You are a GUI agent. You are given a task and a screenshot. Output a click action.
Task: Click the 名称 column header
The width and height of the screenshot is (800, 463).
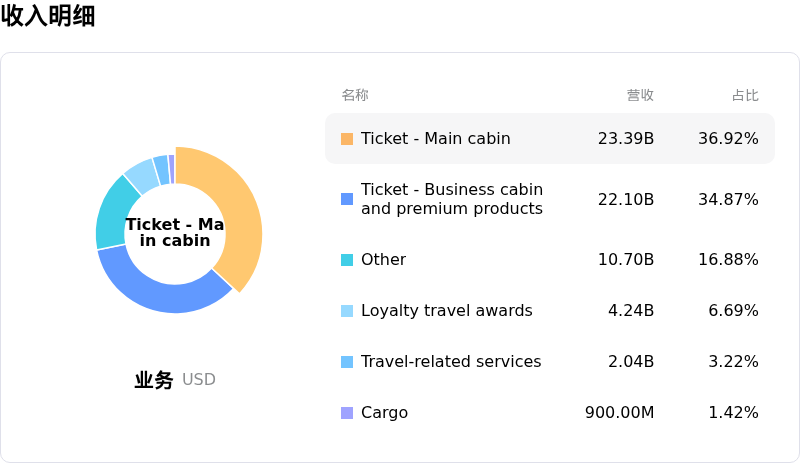355,96
